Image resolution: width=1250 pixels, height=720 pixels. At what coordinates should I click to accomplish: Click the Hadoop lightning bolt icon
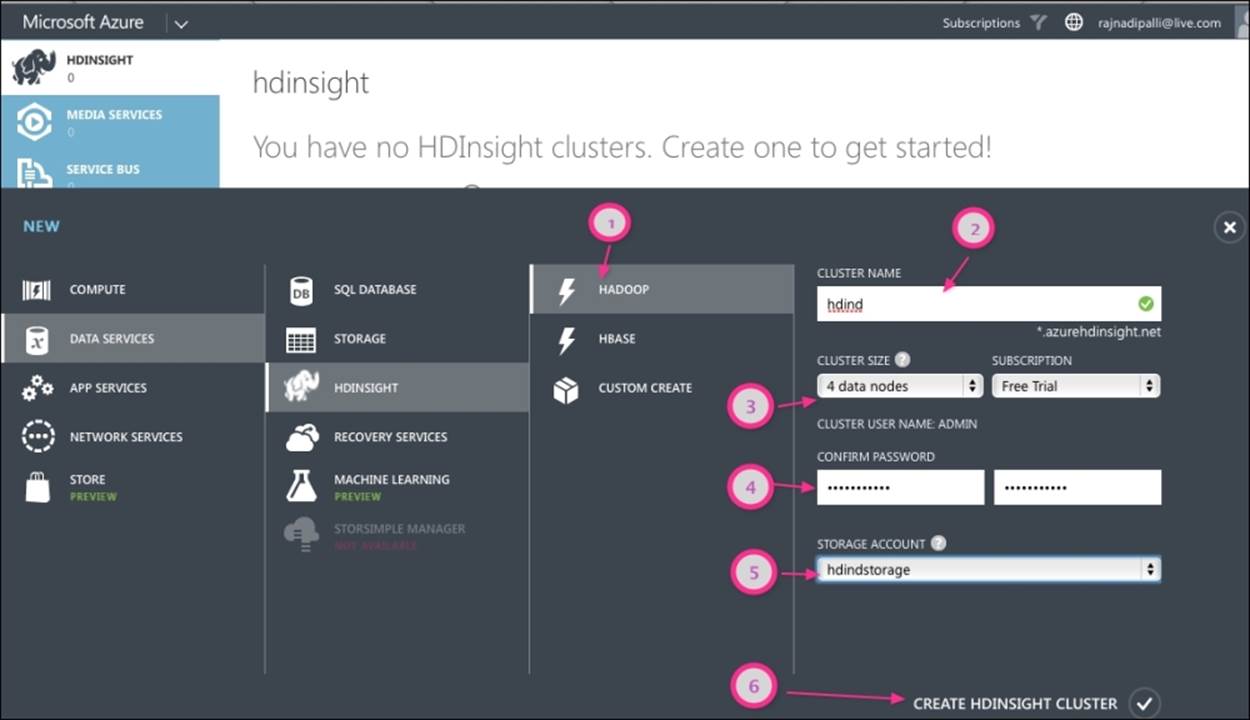(566, 290)
